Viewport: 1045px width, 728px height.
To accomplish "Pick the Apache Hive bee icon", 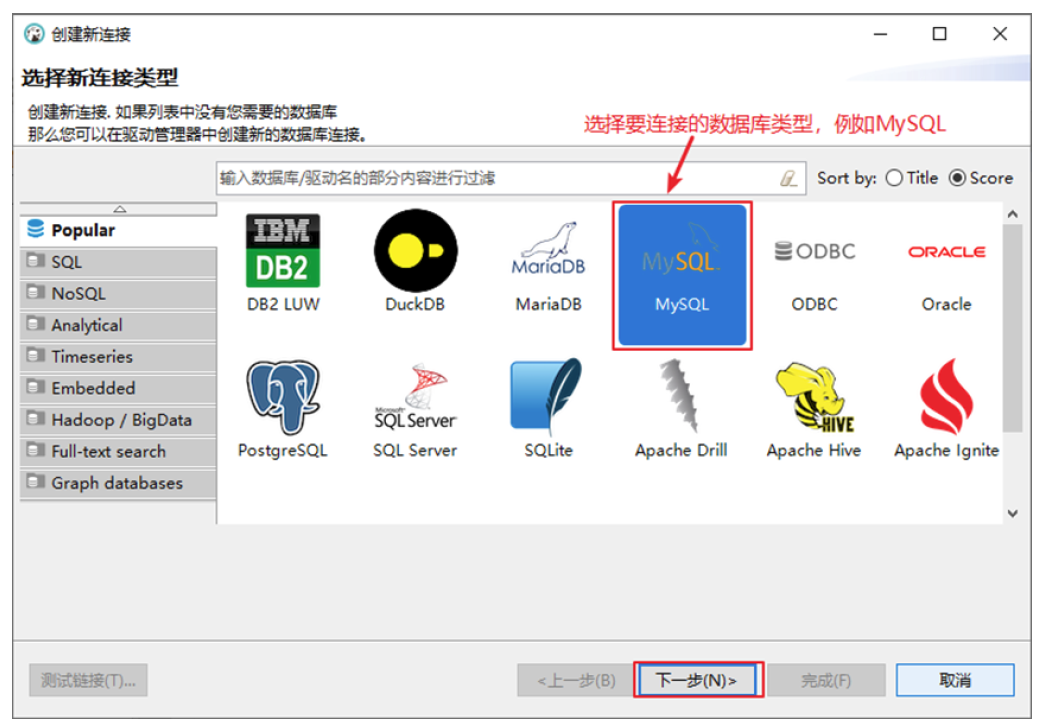I will [x=814, y=397].
